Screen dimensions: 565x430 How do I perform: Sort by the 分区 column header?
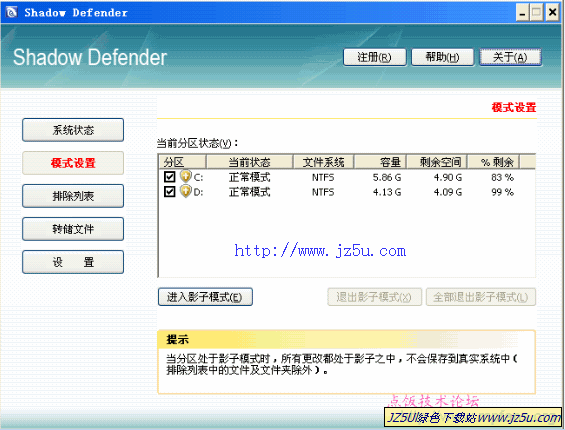pyautogui.click(x=182, y=162)
